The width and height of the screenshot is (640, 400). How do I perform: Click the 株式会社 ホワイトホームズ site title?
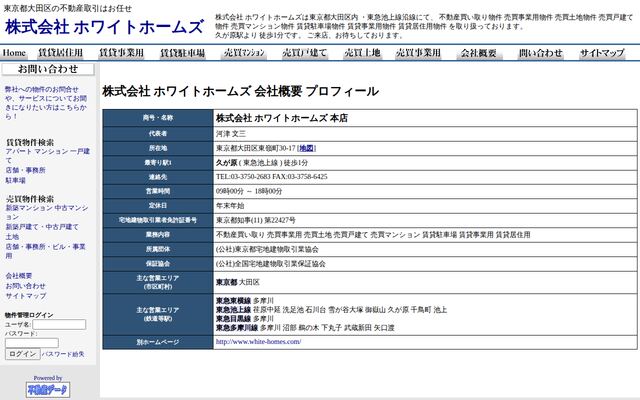pos(104,27)
